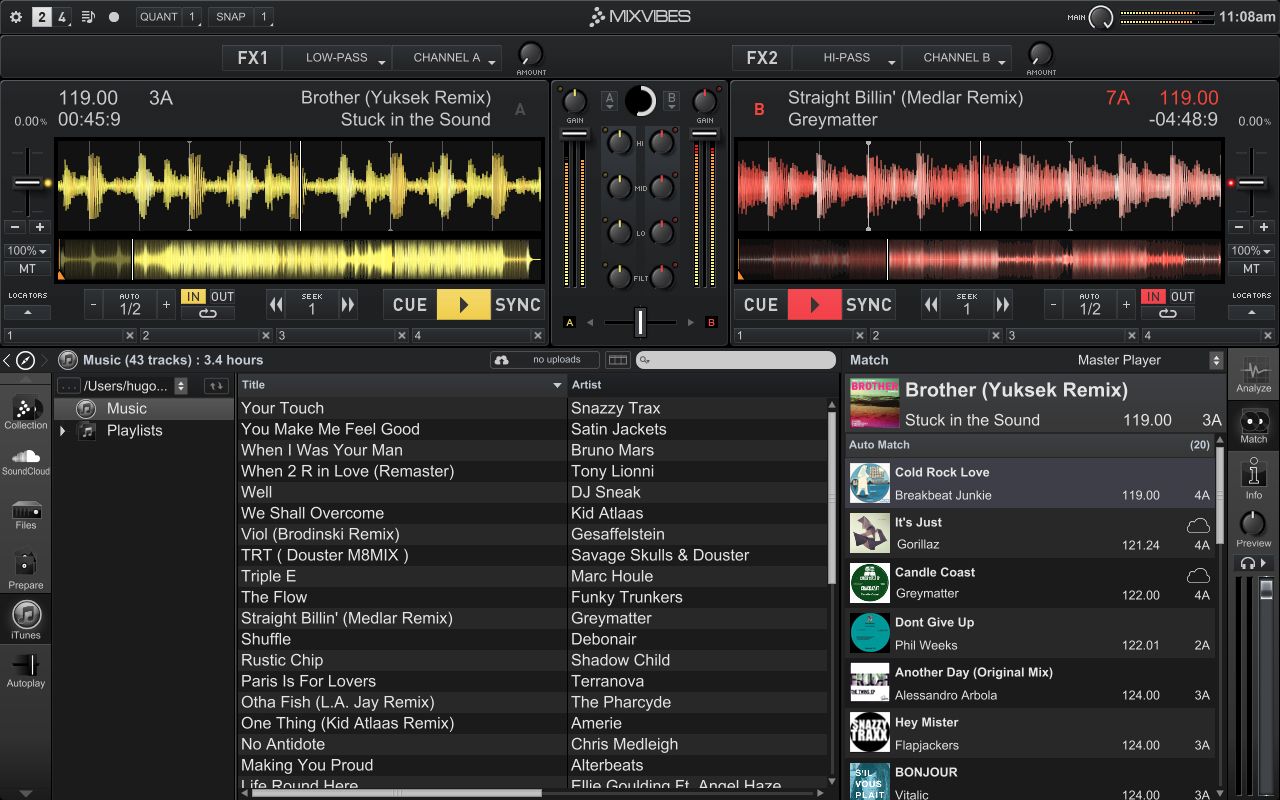Viewport: 1280px width, 800px height.
Task: Select the Music collection item
Action: (126, 409)
